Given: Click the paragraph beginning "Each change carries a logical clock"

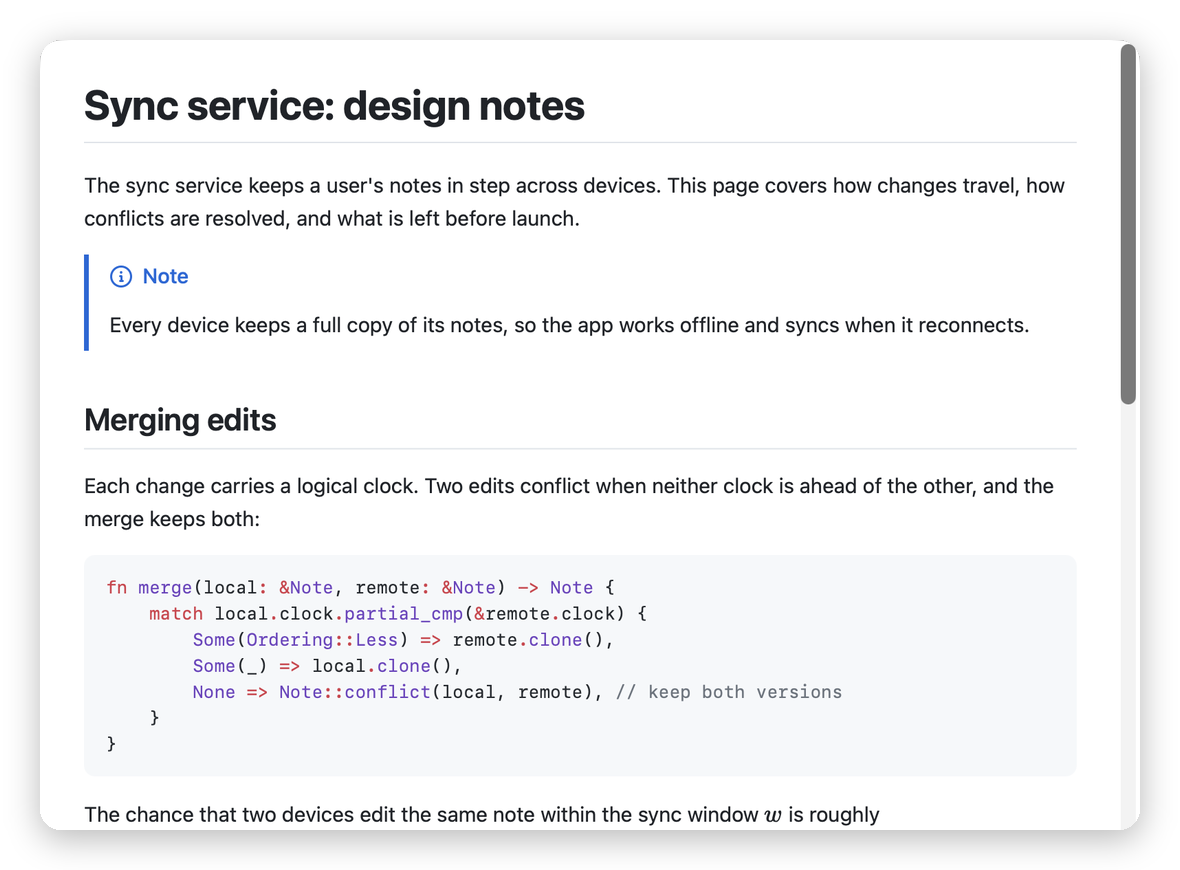Looking at the screenshot, I should click(569, 502).
